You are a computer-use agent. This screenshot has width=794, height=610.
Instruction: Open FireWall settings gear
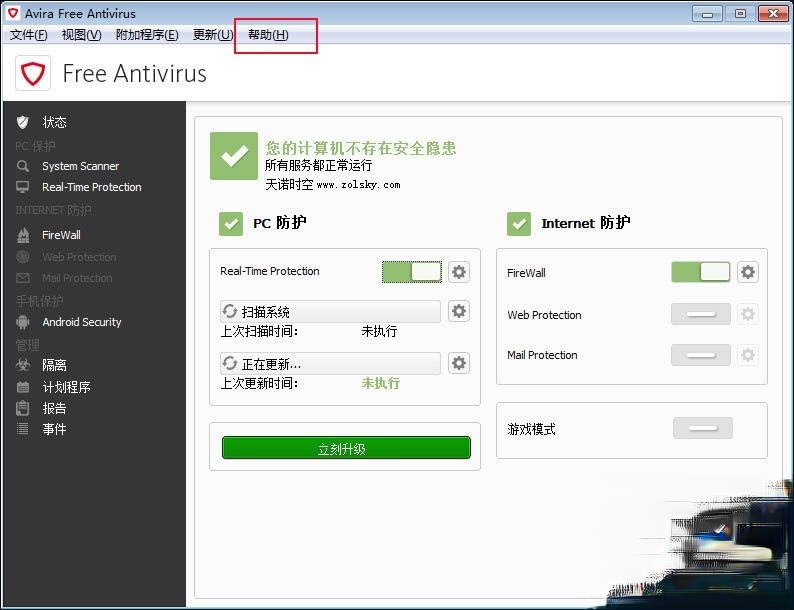tap(748, 272)
